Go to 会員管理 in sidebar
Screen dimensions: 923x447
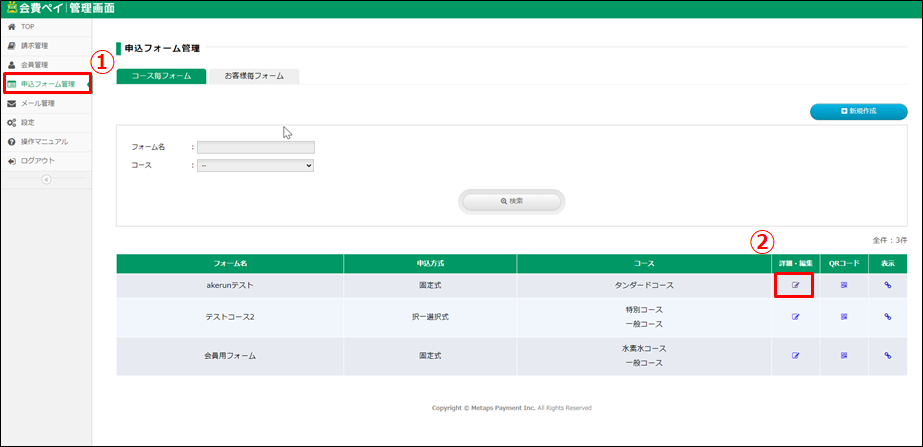pyautogui.click(x=34, y=65)
